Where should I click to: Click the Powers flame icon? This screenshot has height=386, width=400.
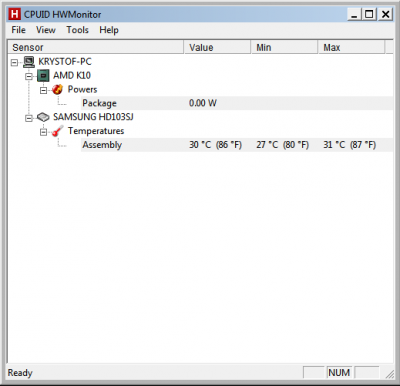click(58, 89)
